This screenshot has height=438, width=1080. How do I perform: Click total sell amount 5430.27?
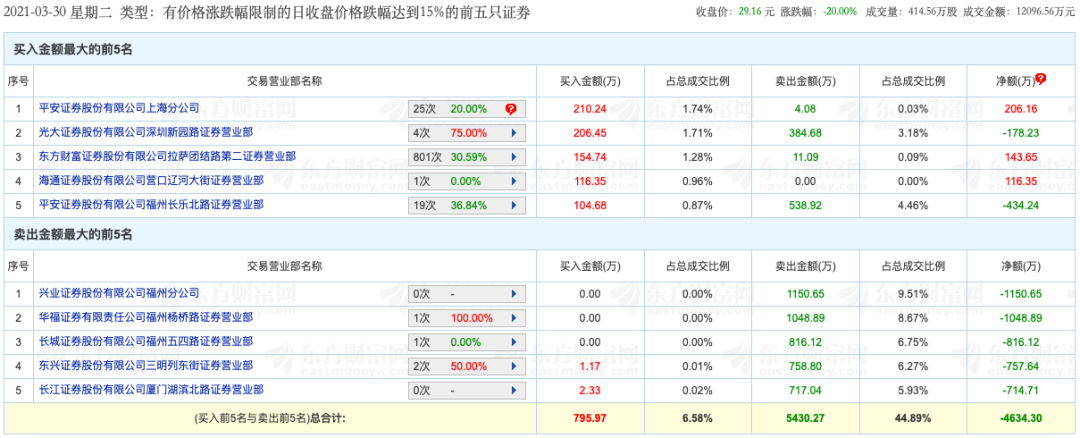(804, 417)
